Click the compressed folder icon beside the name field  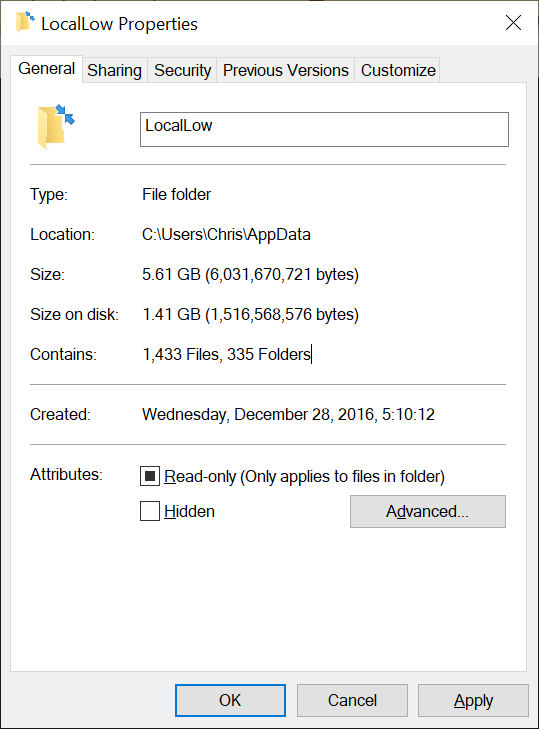(x=56, y=126)
